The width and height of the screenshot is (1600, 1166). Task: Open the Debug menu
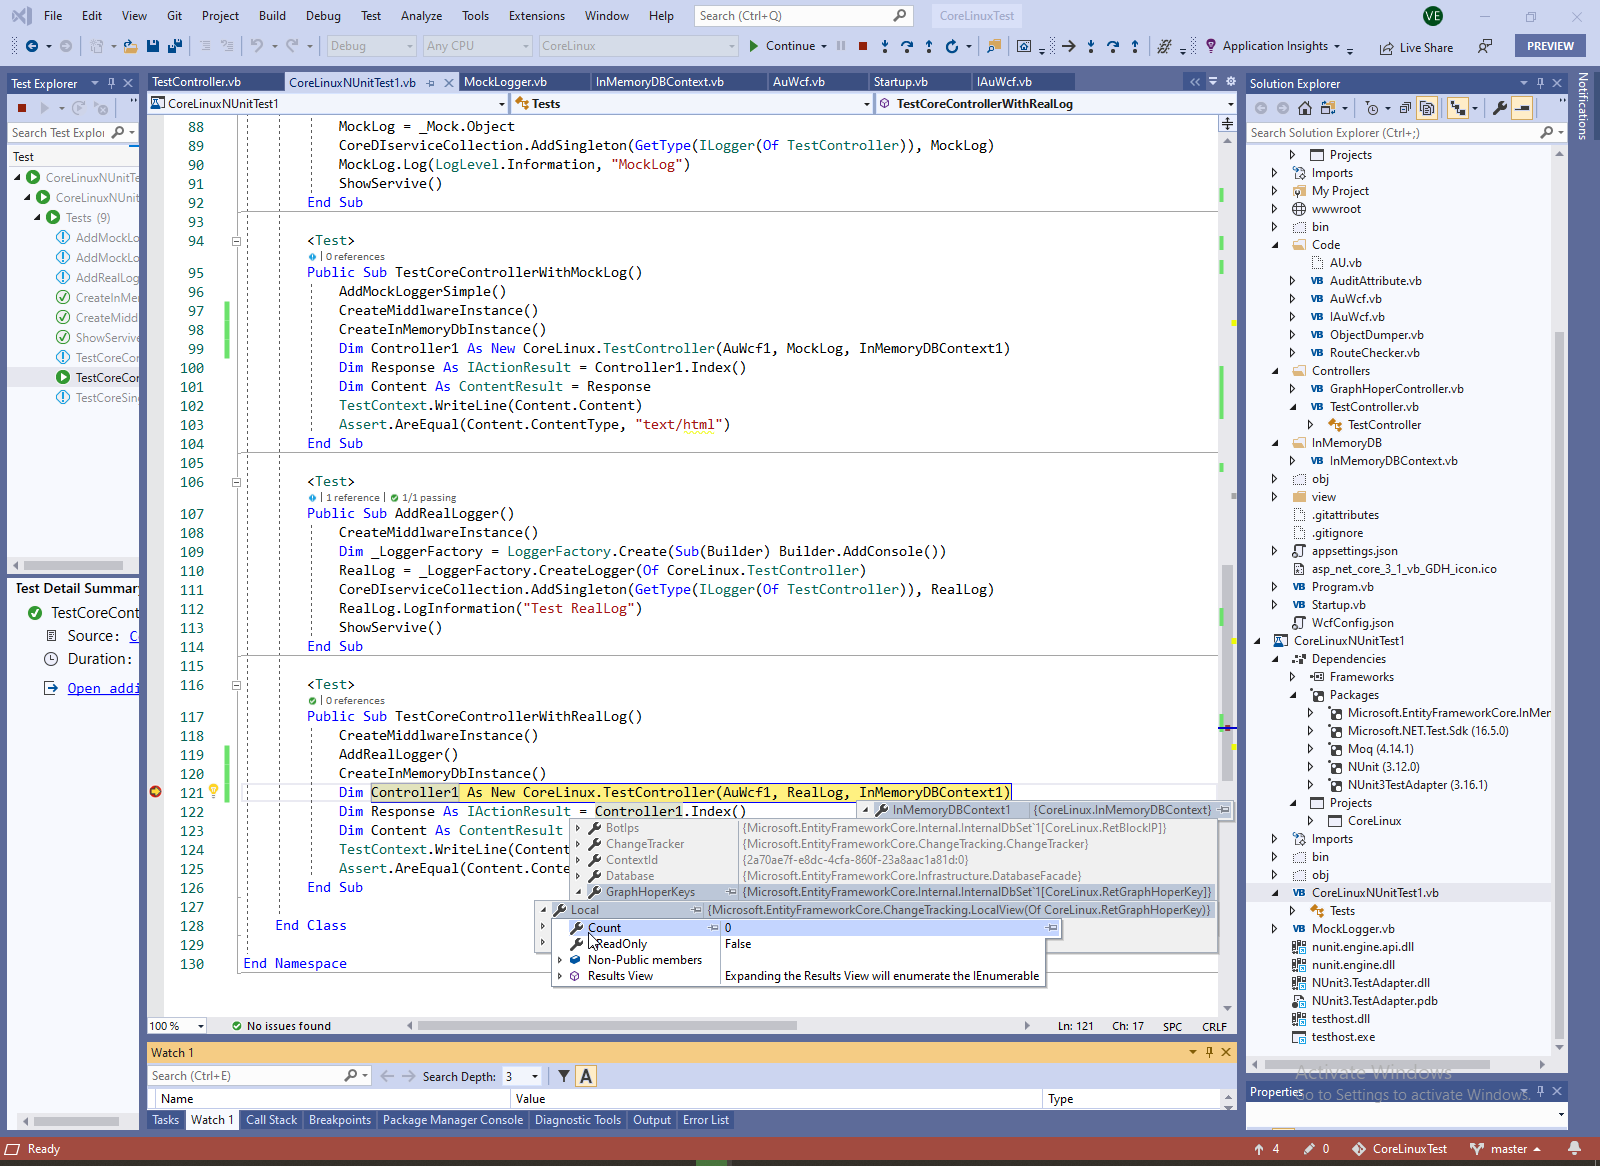(322, 16)
